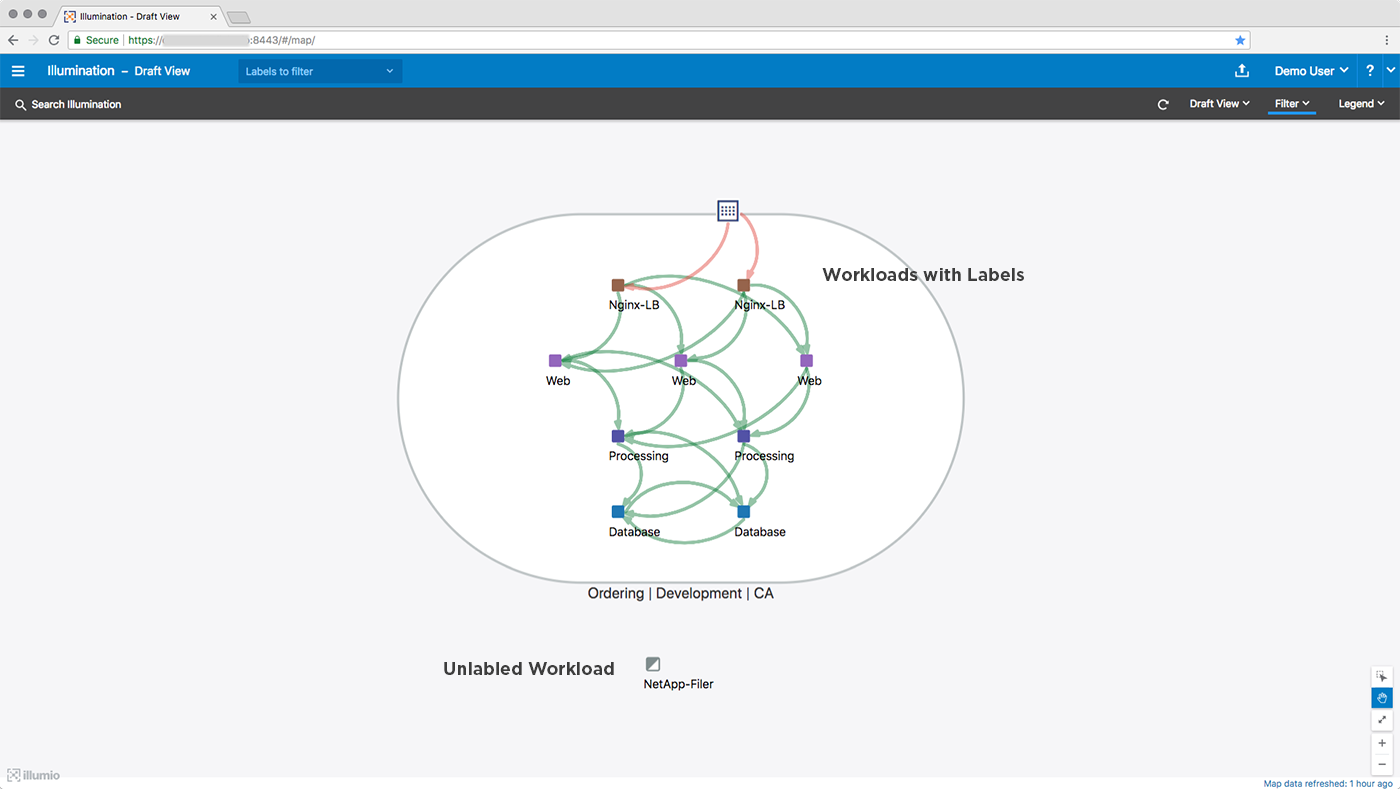Go back with the browser back arrow
Viewport: 1400px width, 789px height.
coord(13,40)
